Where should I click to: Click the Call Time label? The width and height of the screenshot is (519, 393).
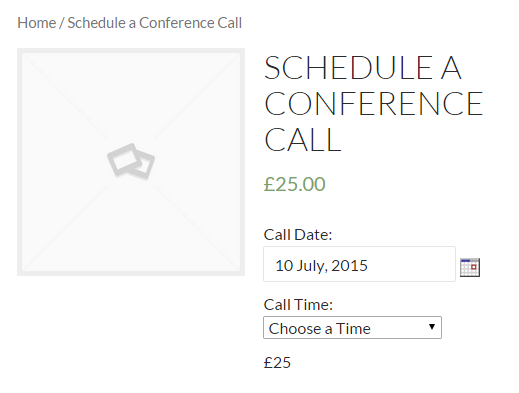click(298, 305)
